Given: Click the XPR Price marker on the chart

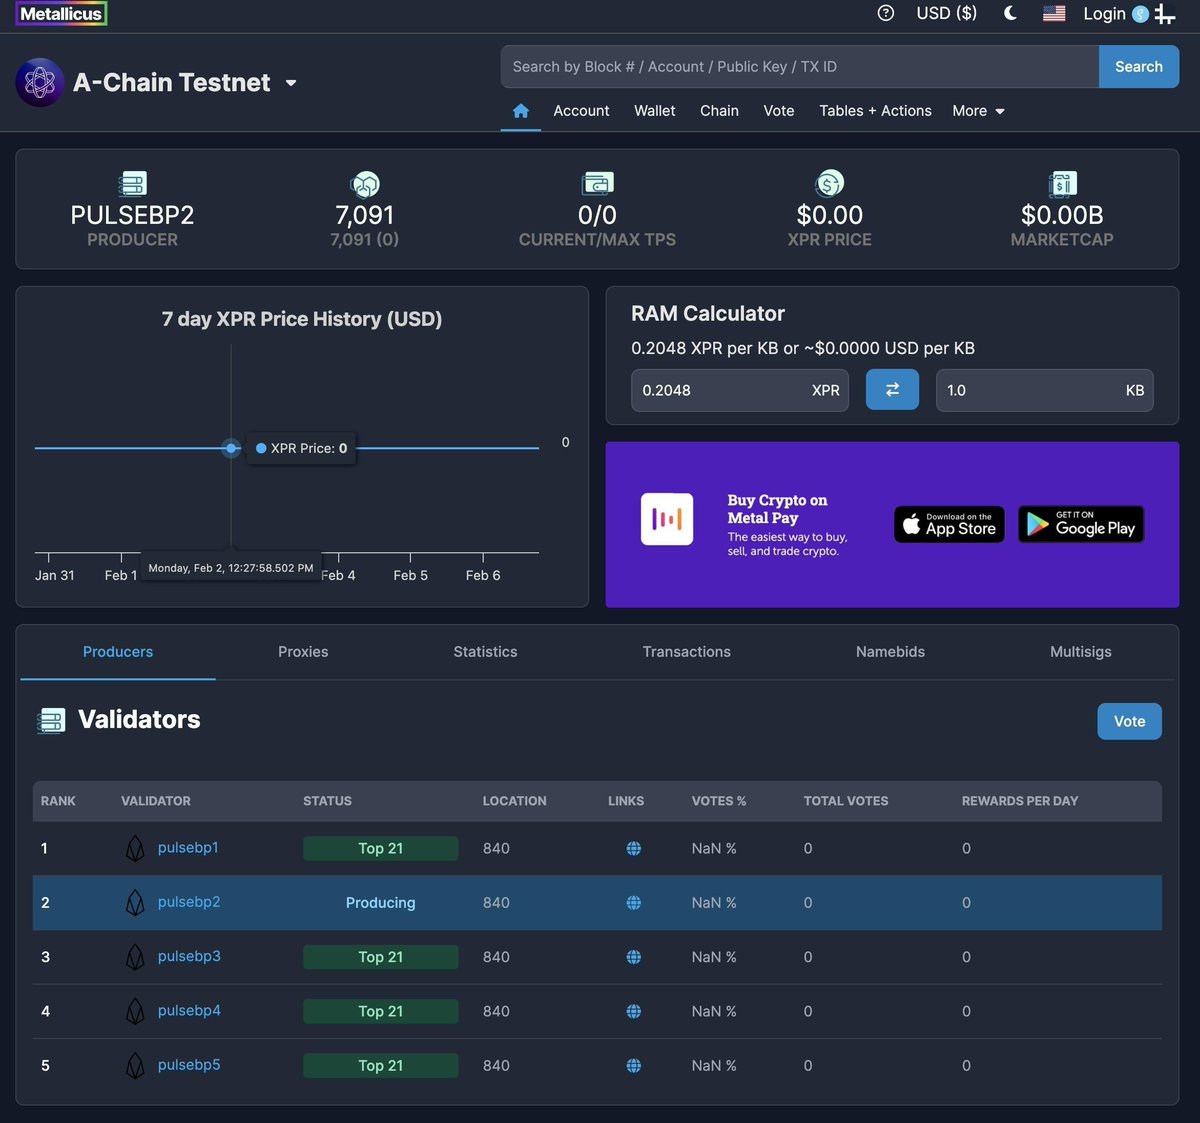Looking at the screenshot, I should click(x=231, y=448).
